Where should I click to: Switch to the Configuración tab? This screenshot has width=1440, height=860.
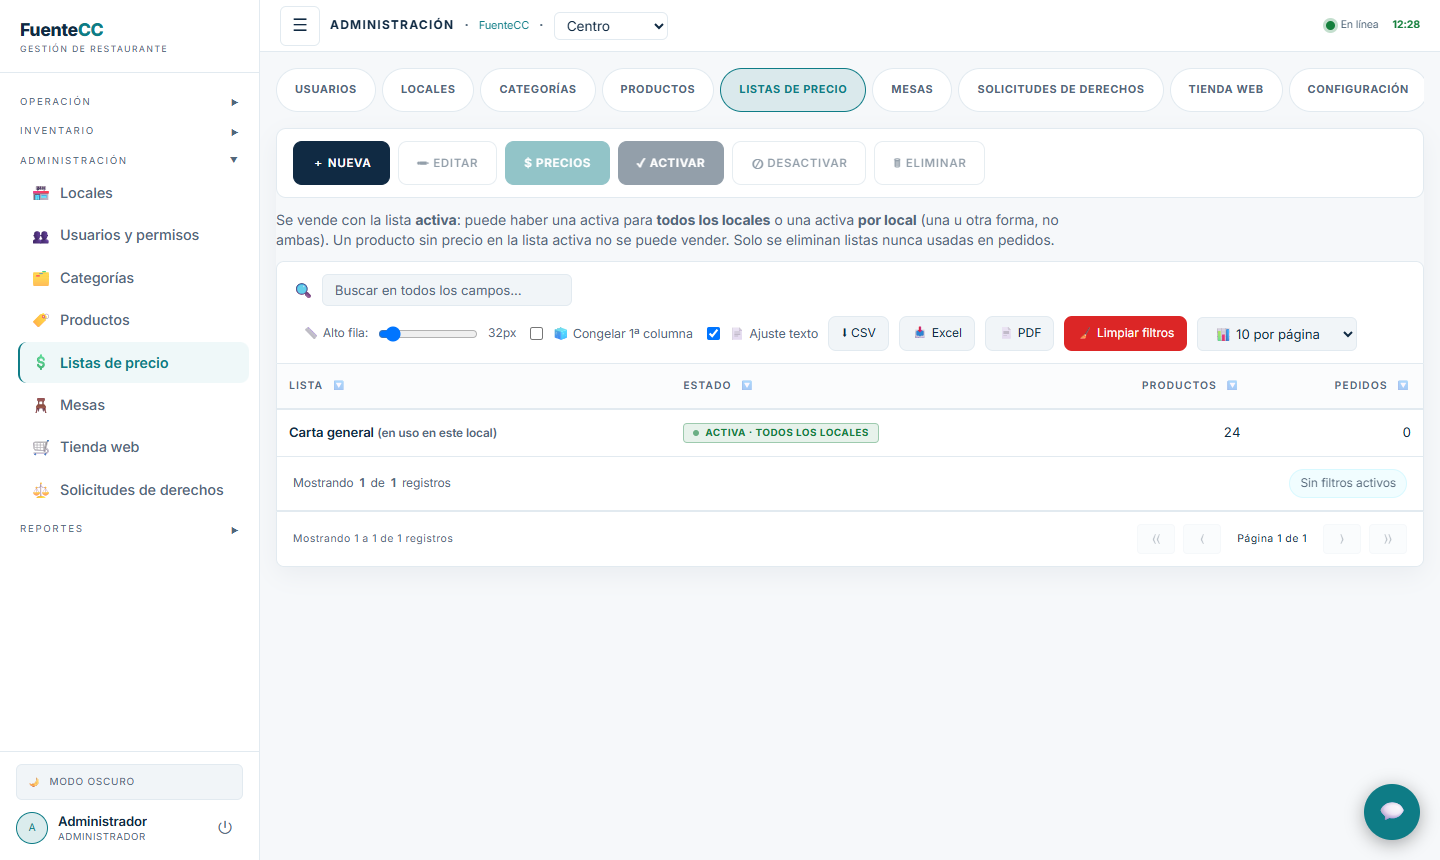tap(1357, 90)
